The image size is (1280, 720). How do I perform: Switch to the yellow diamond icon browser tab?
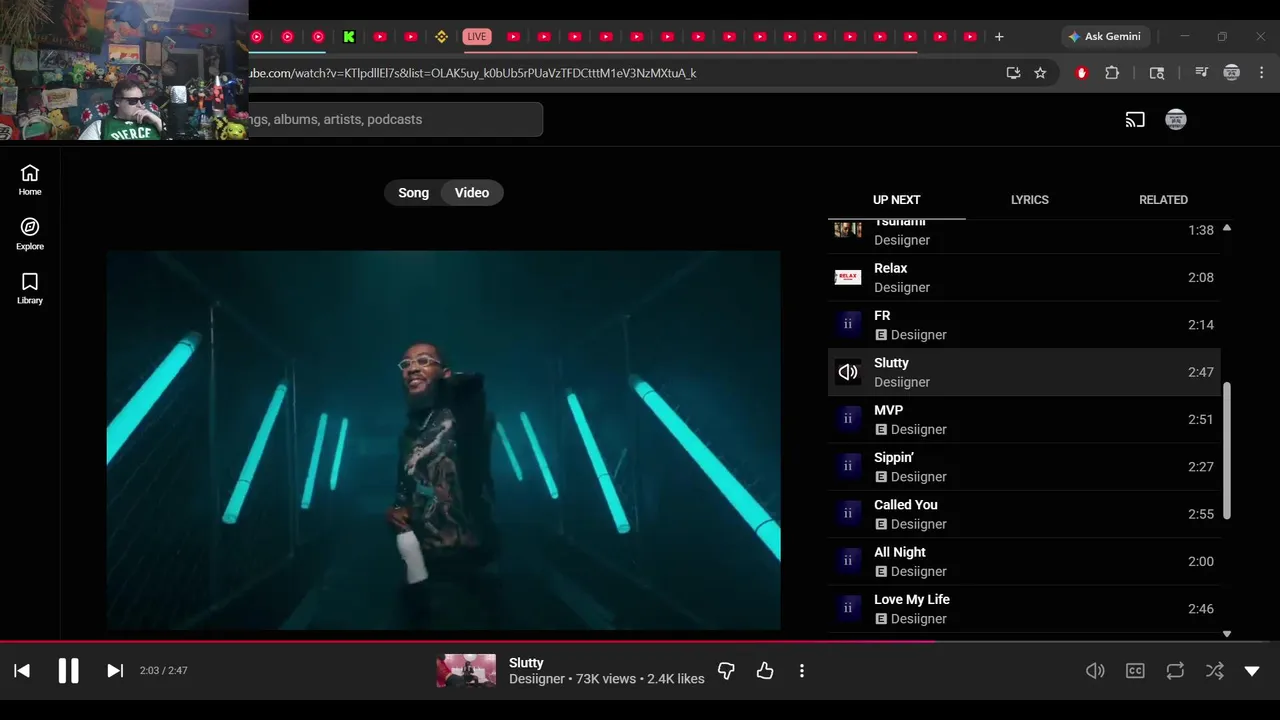pyautogui.click(x=441, y=37)
